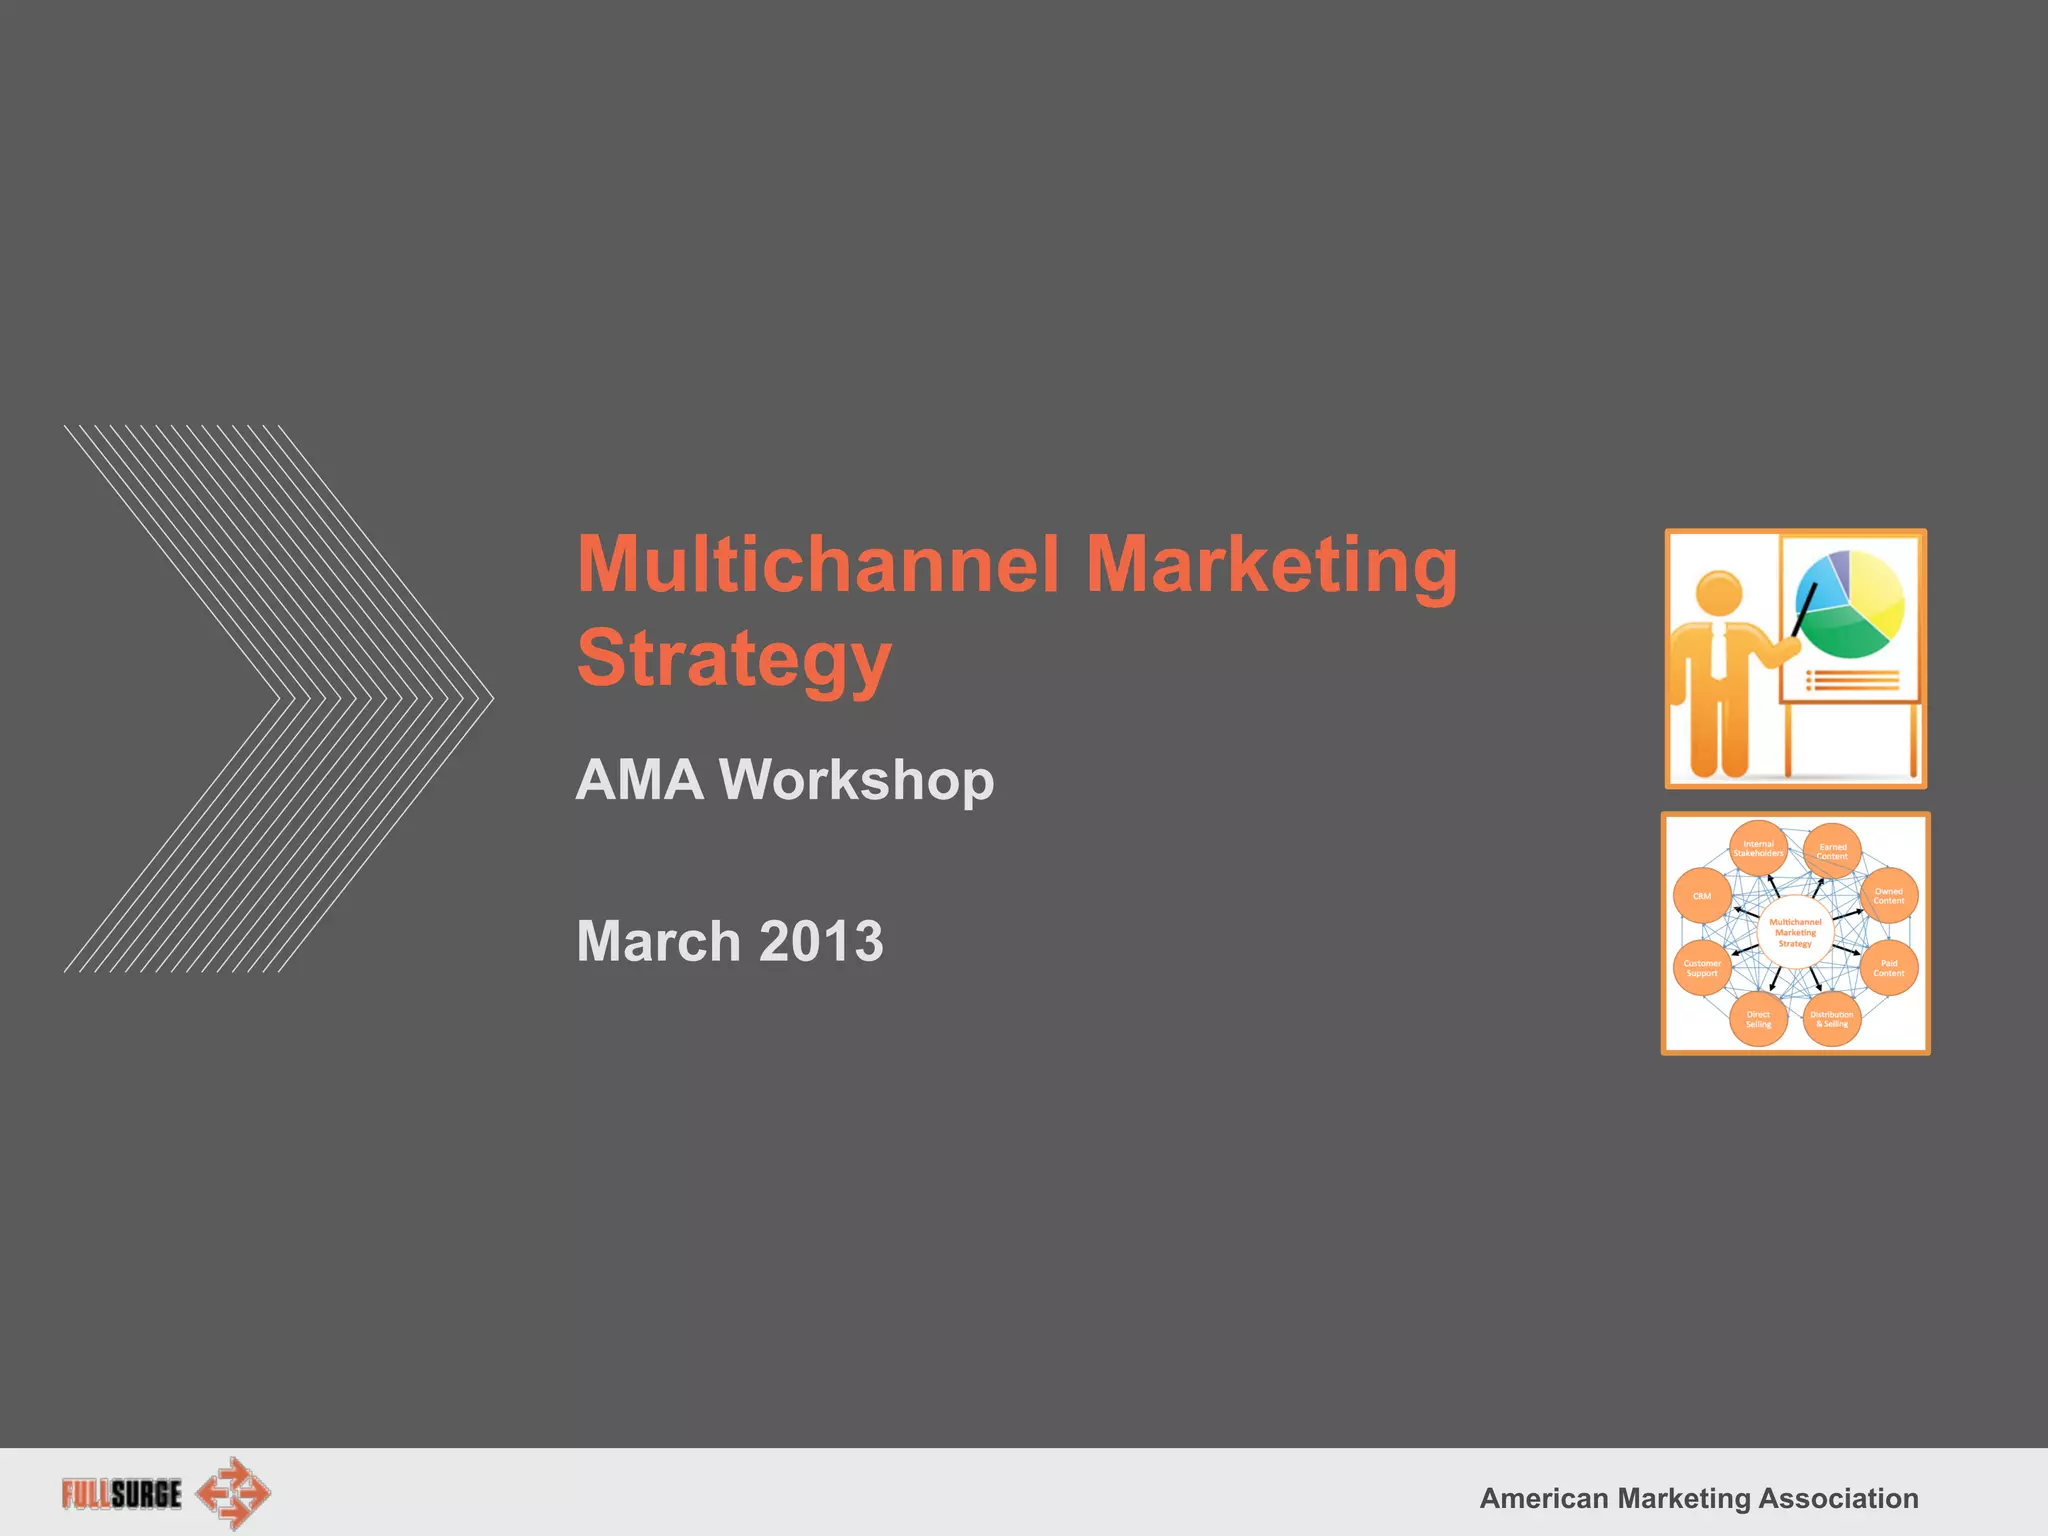
Task: Click the Distribution & Selling circle
Action: click(x=1832, y=1019)
